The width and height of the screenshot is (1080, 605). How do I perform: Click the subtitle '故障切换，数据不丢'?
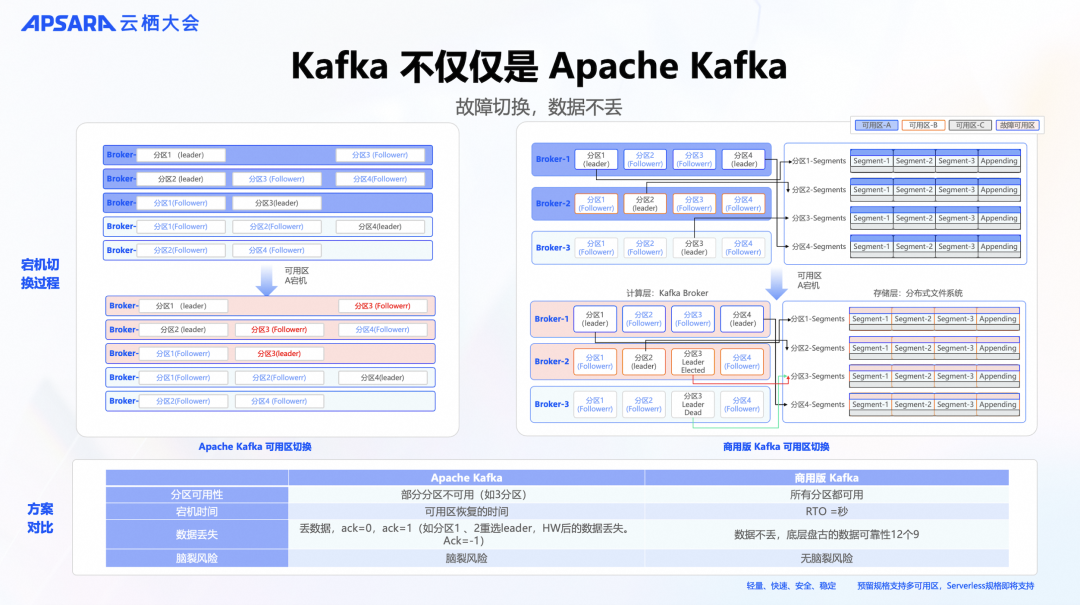[539, 107]
